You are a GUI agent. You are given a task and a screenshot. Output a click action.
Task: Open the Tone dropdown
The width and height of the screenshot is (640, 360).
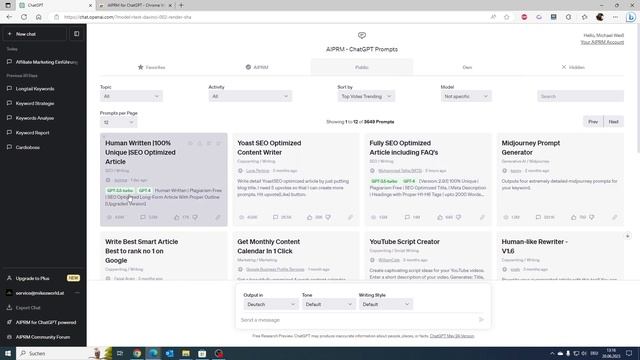[328, 304]
